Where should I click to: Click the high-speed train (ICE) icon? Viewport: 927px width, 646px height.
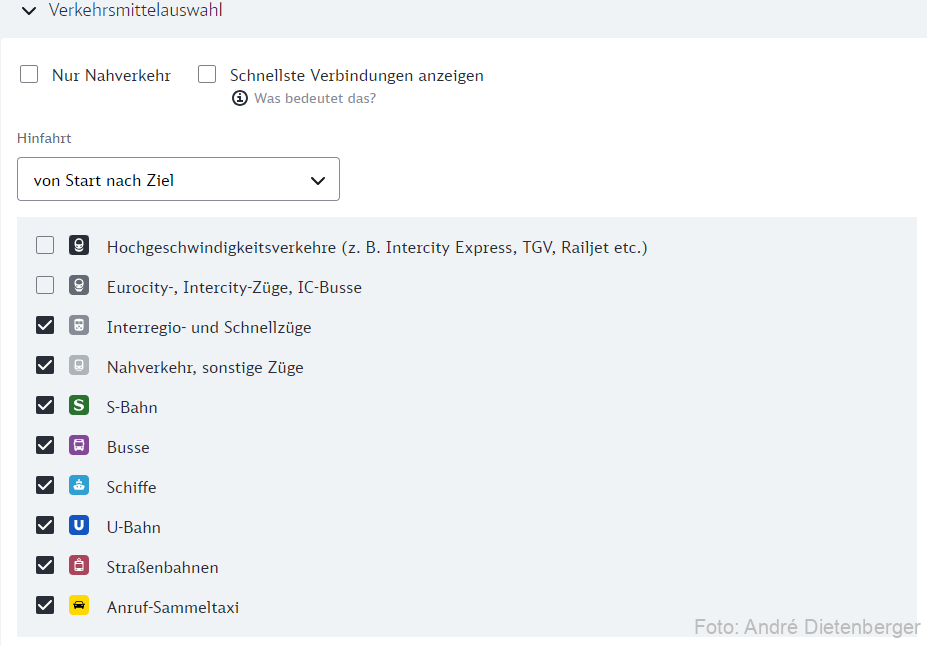point(79,245)
